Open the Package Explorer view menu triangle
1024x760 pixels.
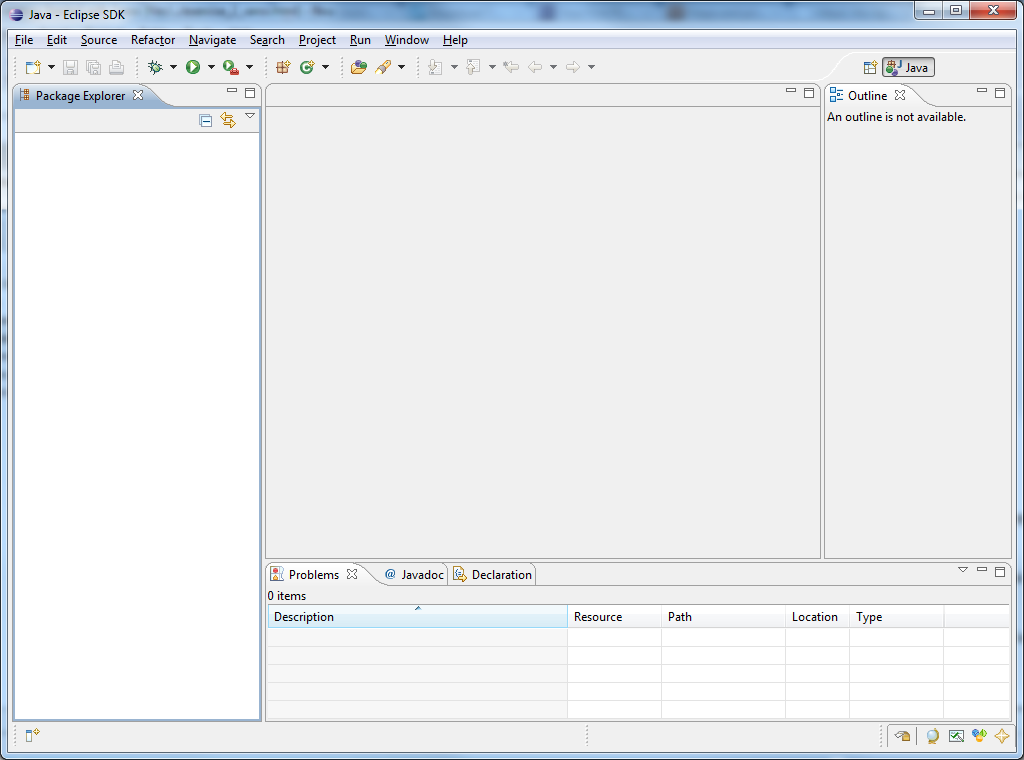click(250, 116)
